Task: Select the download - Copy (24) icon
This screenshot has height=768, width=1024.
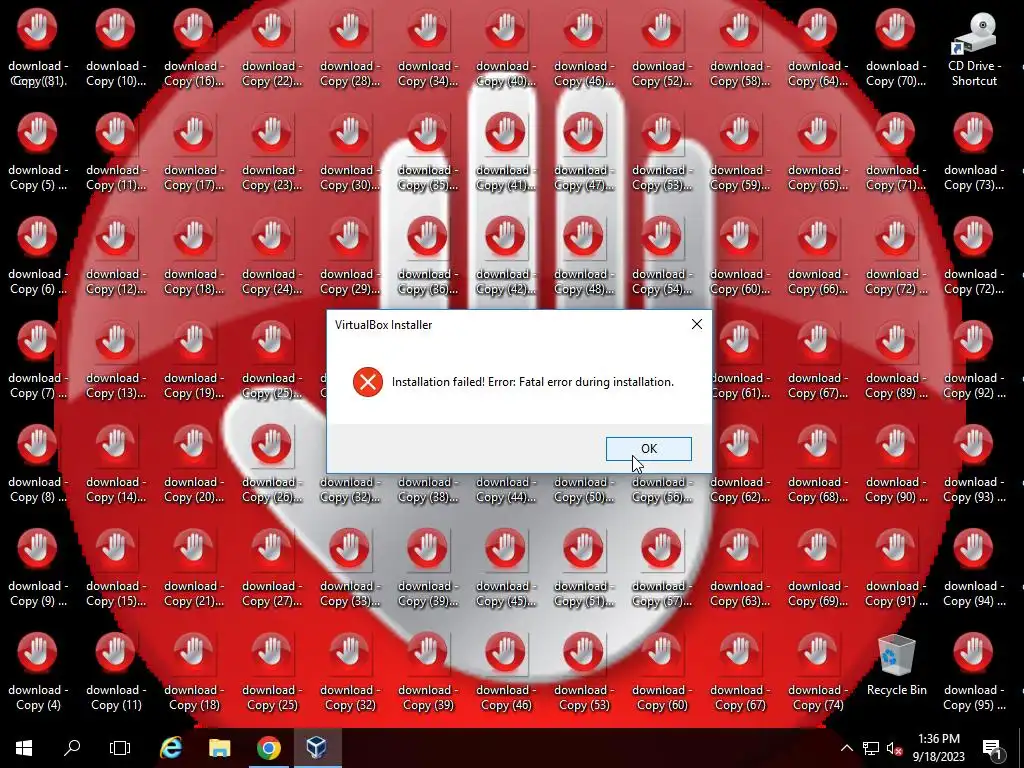Action: coord(272,258)
